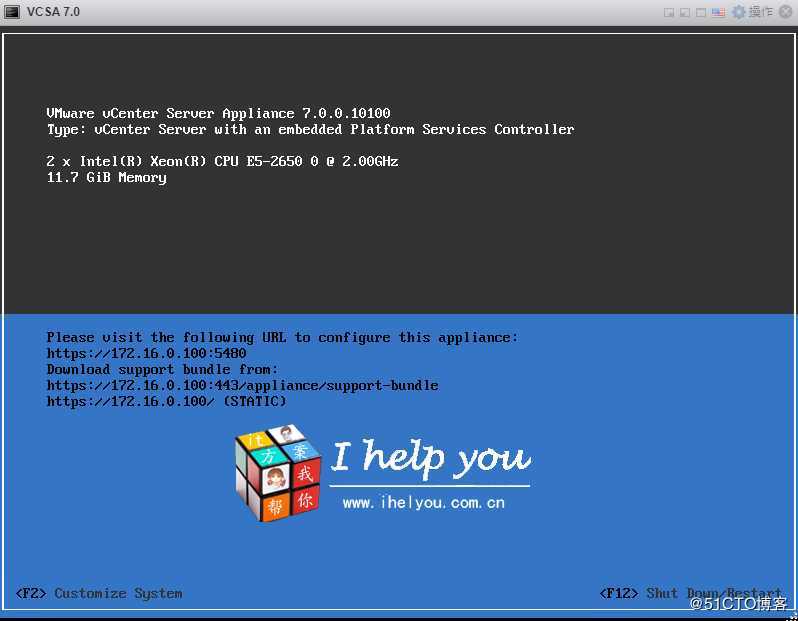Viewport: 798px width, 621px height.
Task: Select the F12 Shut Down/Restart option
Action: click(x=691, y=594)
